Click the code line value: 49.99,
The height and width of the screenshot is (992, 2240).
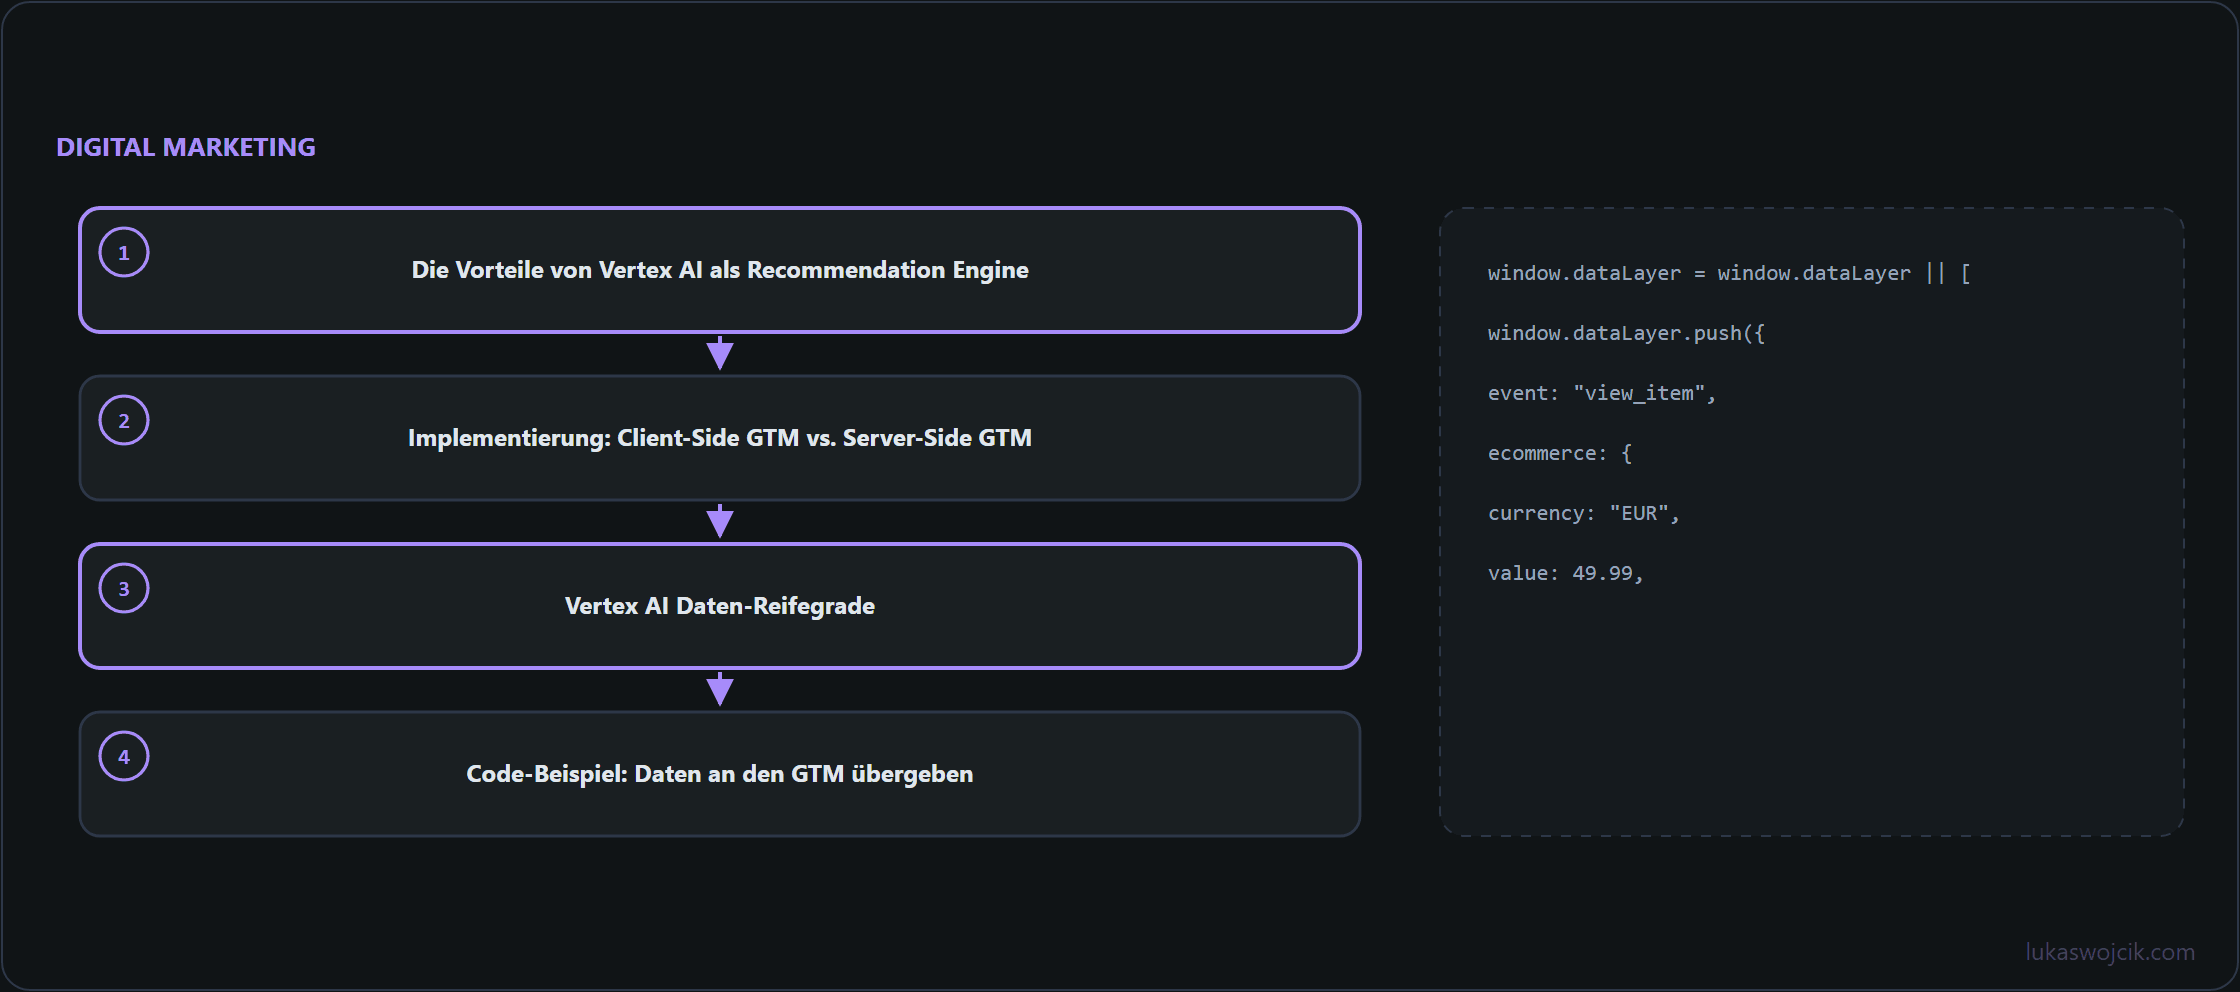[1565, 573]
